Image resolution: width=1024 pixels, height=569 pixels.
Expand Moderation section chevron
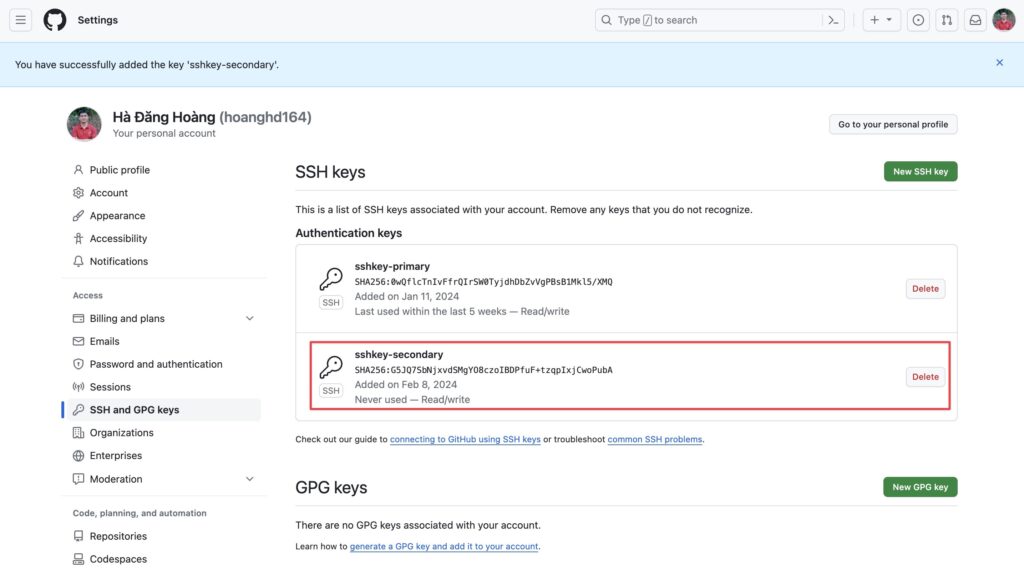(249, 479)
